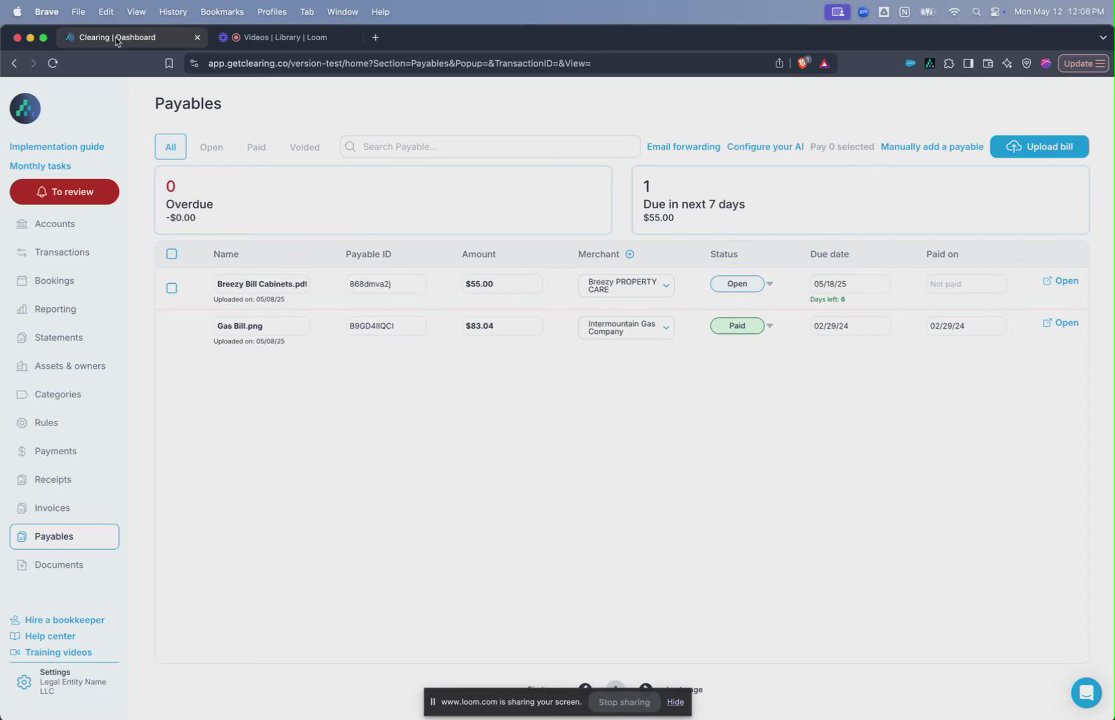This screenshot has width=1115, height=720.
Task: Open a new browser tab
Action: [375, 37]
